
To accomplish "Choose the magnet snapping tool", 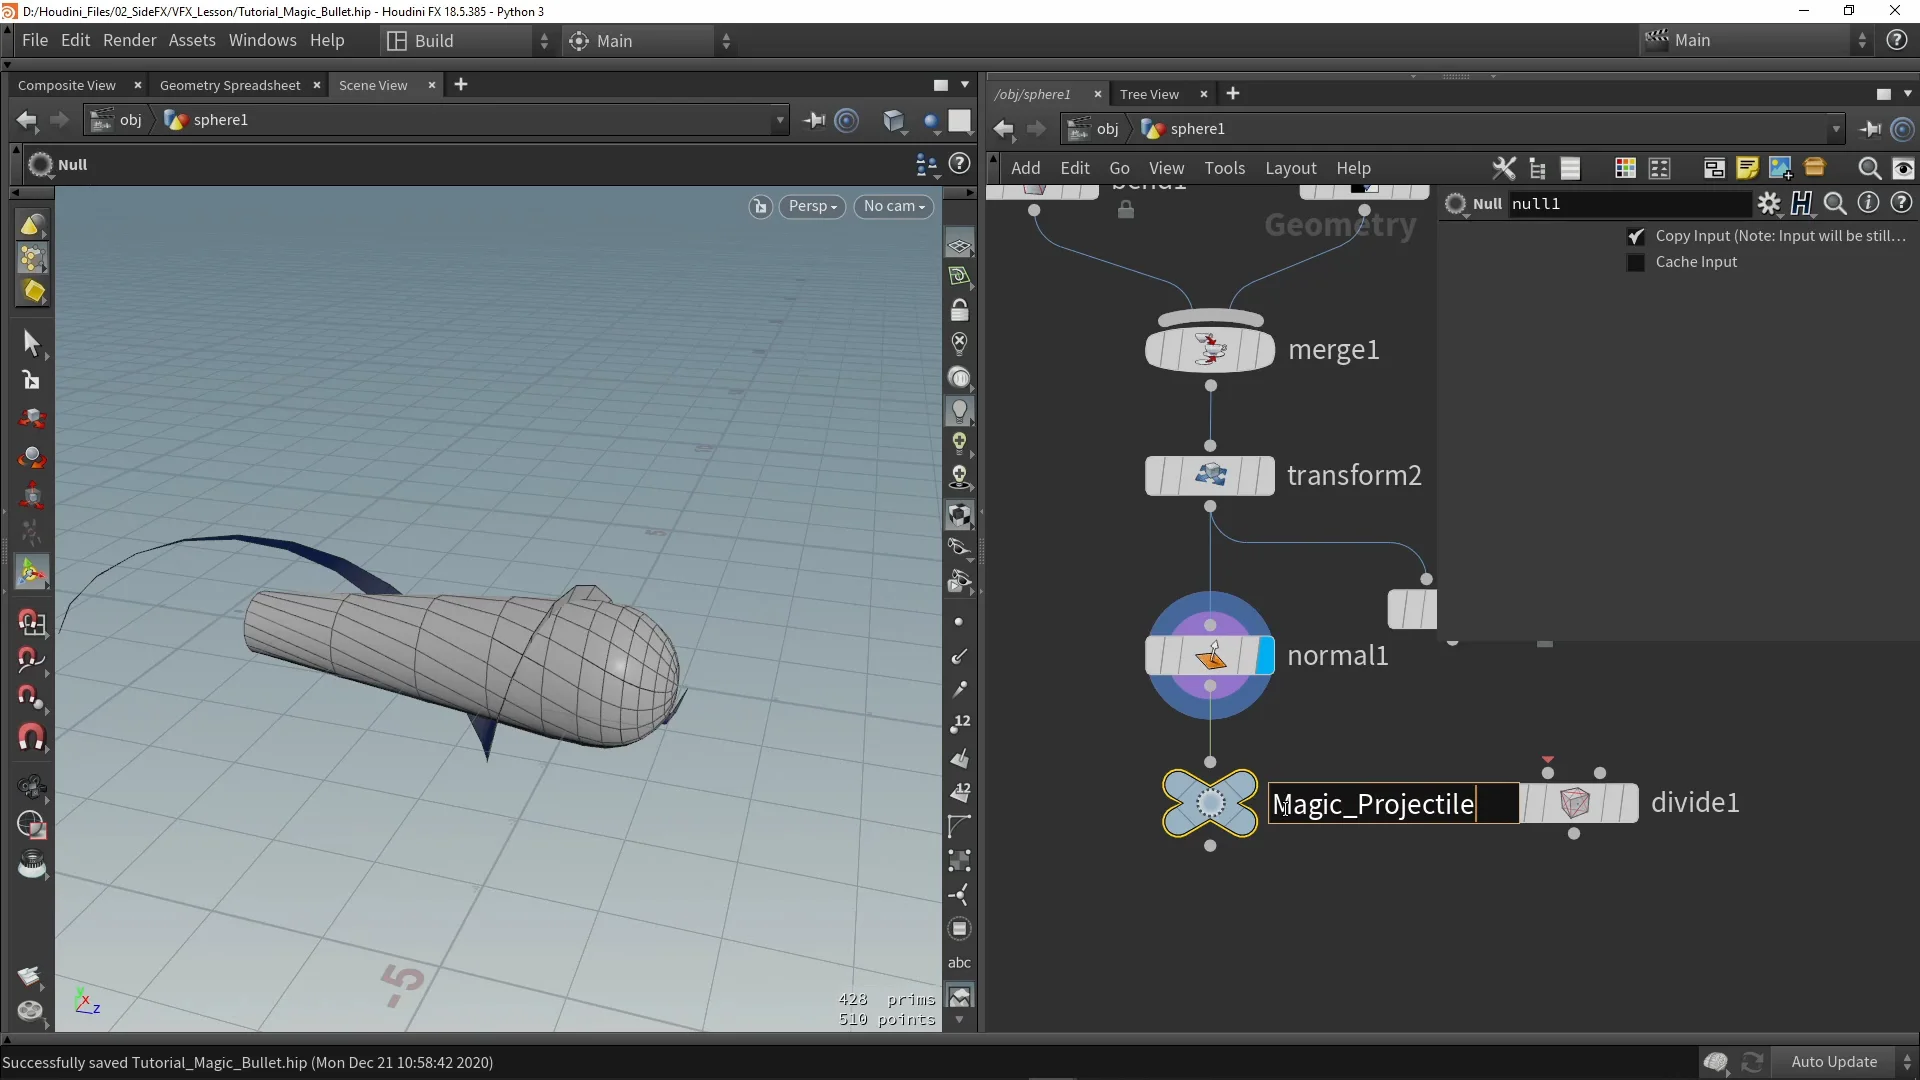I will coord(31,738).
